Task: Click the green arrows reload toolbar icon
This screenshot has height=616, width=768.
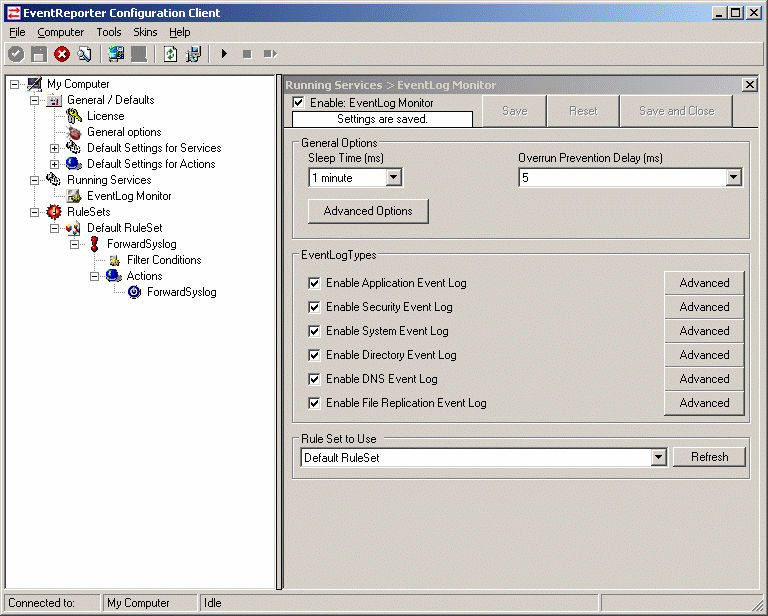Action: 170,54
